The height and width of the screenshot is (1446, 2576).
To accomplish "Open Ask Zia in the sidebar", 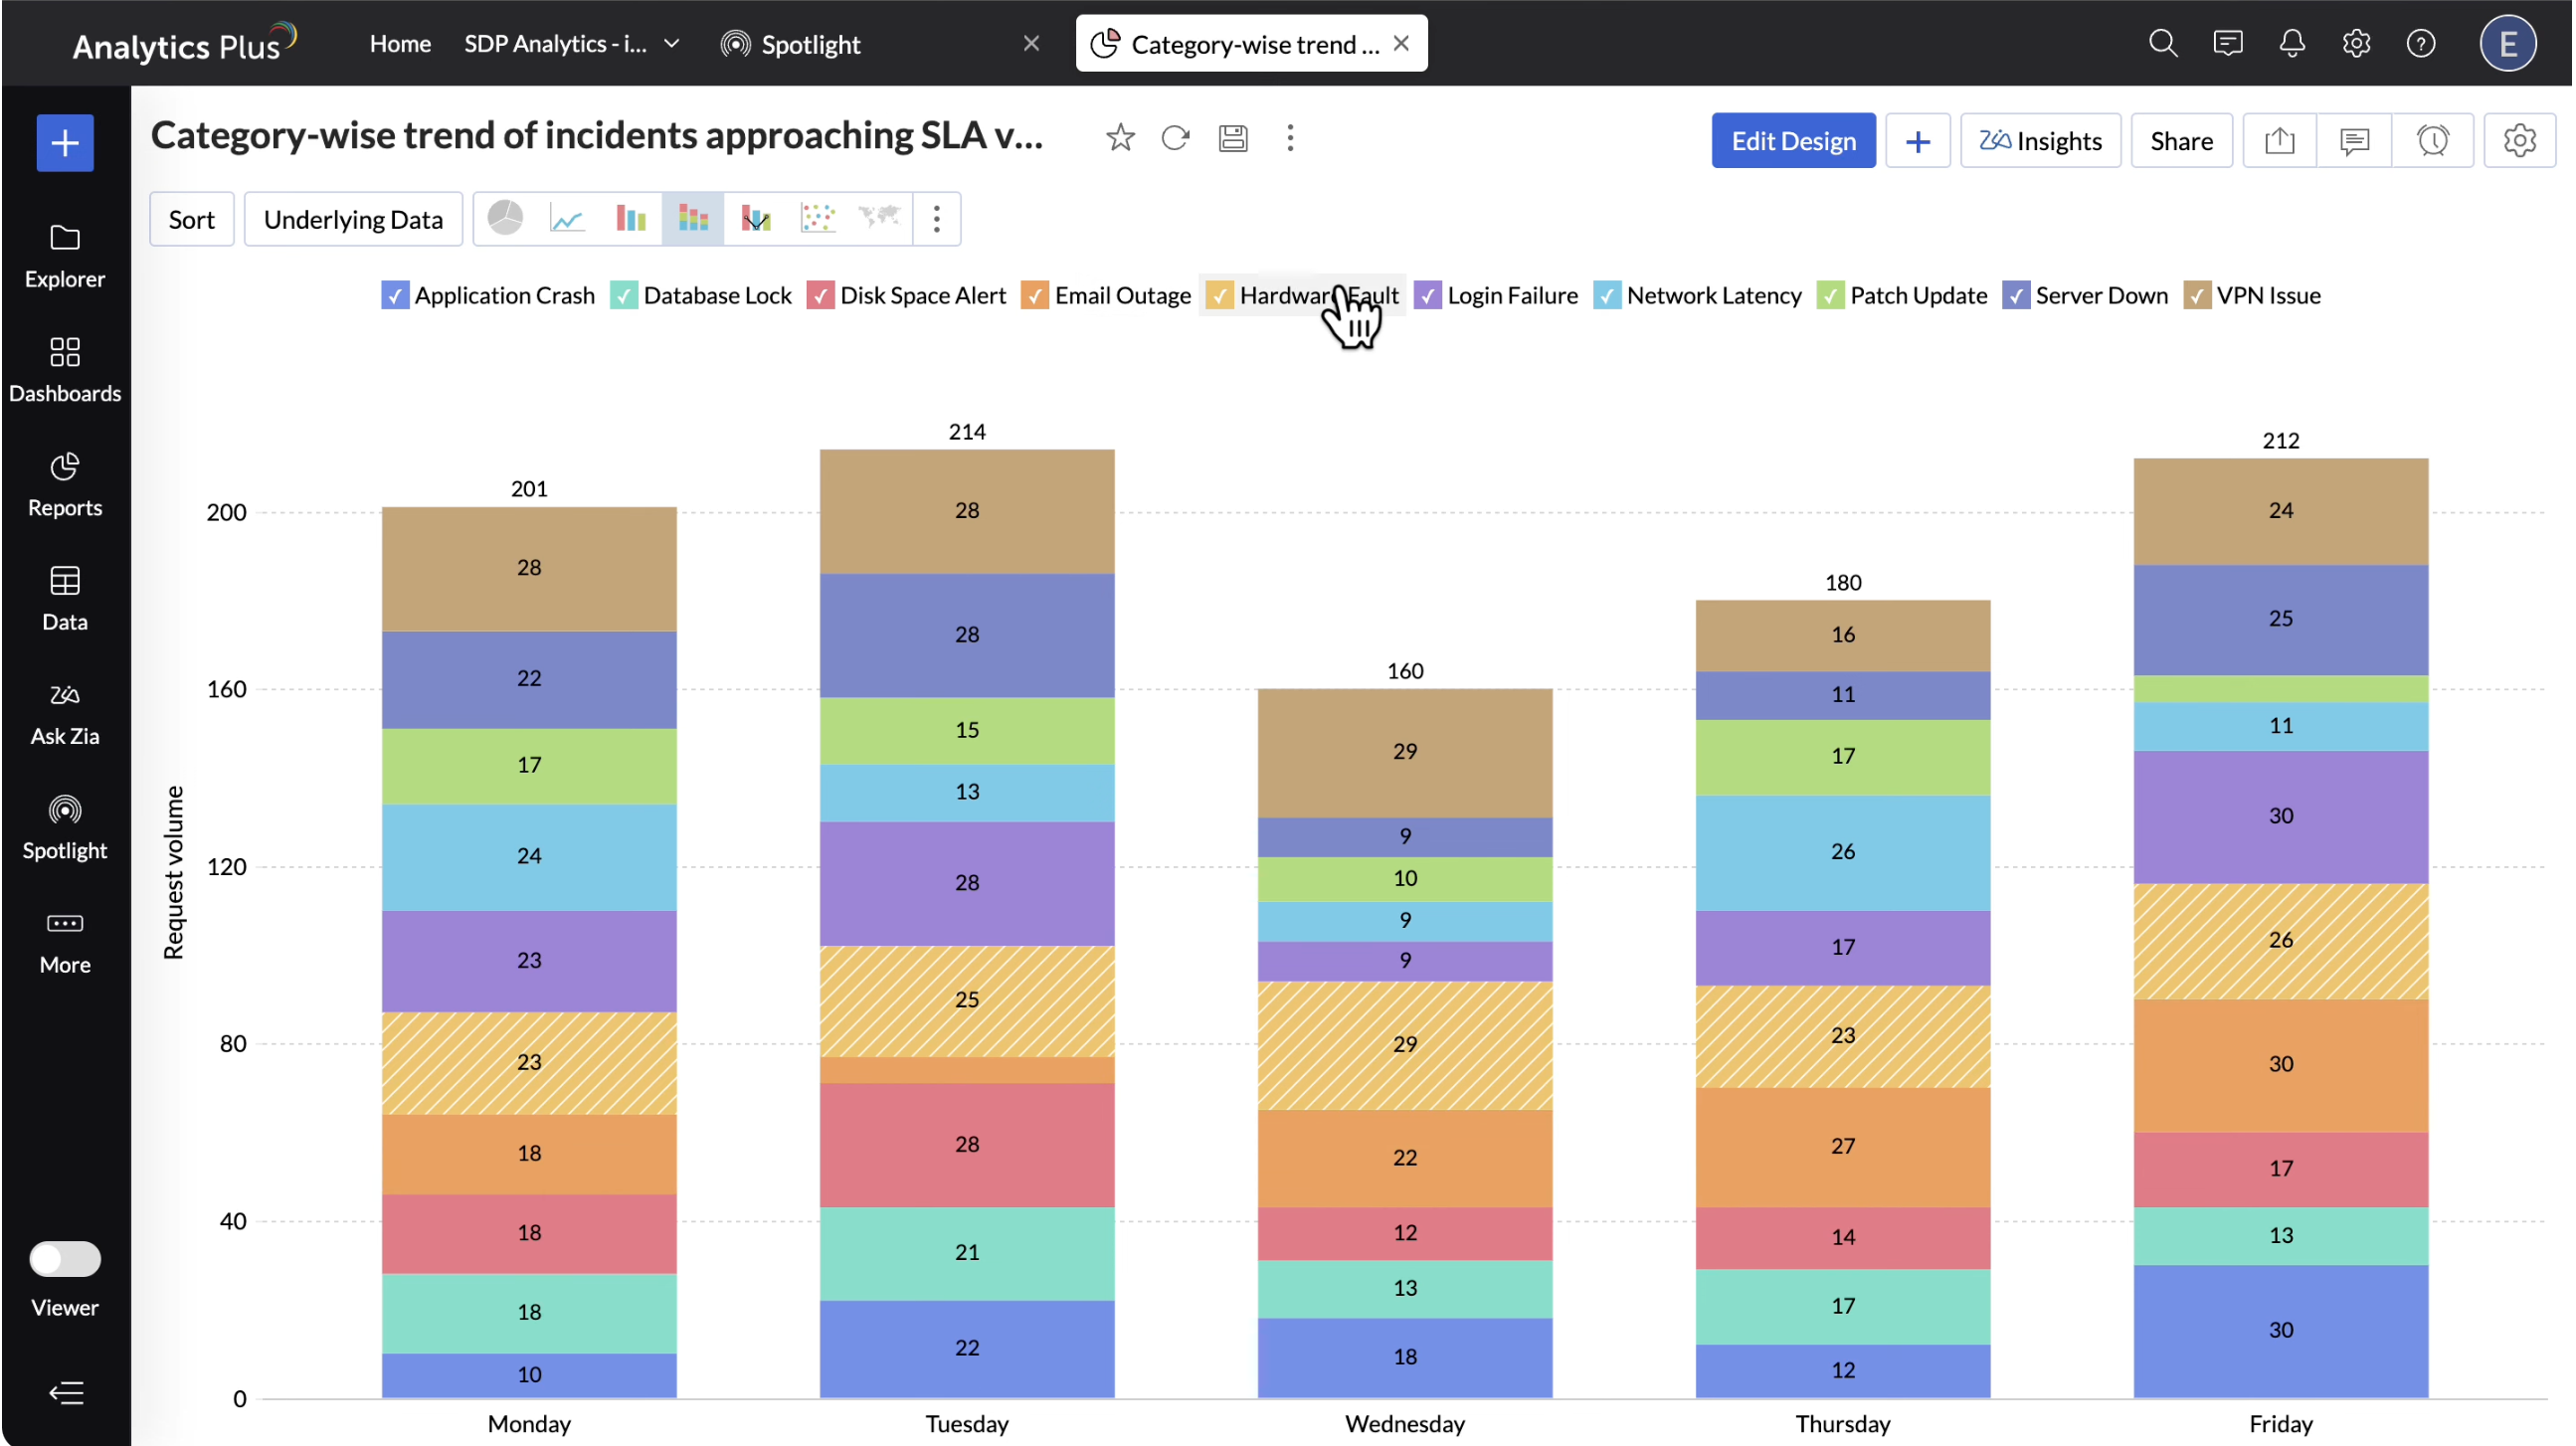I will click(65, 714).
